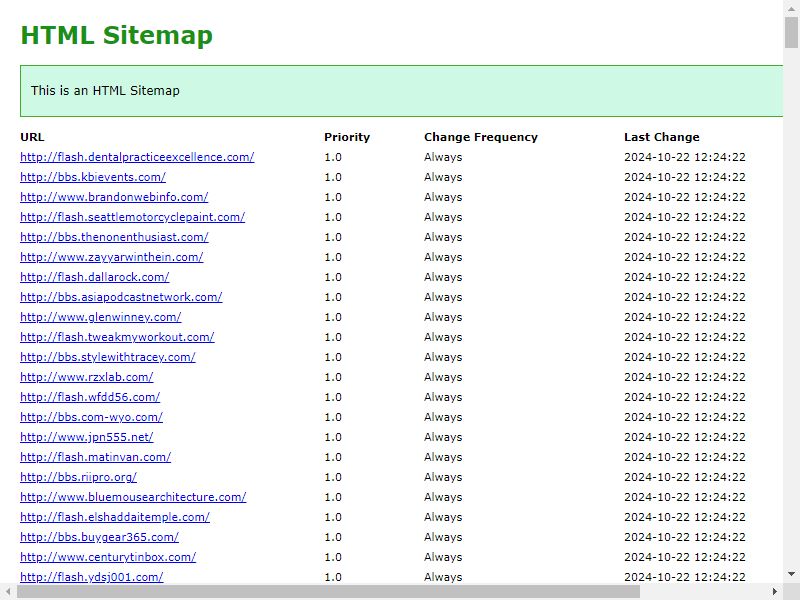
Task: Click the vertical scrollbar thumb
Action: pyautogui.click(x=791, y=32)
